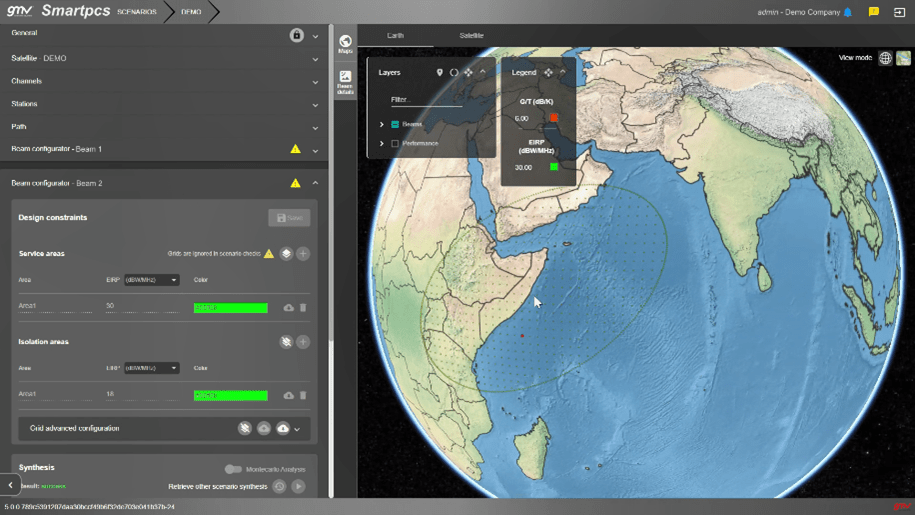Switch to the Satellite tab

[x=471, y=36]
